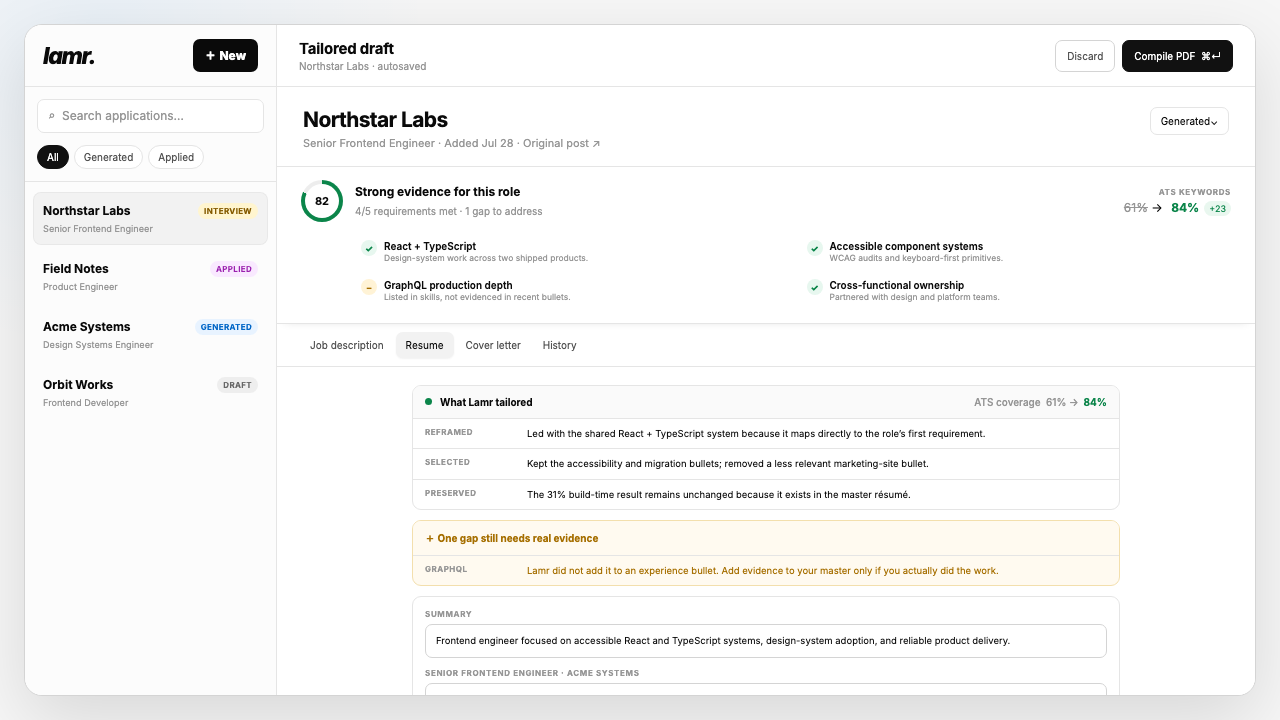Filter applications by Generated
Screen dimensions: 1280x720
(x=108, y=157)
